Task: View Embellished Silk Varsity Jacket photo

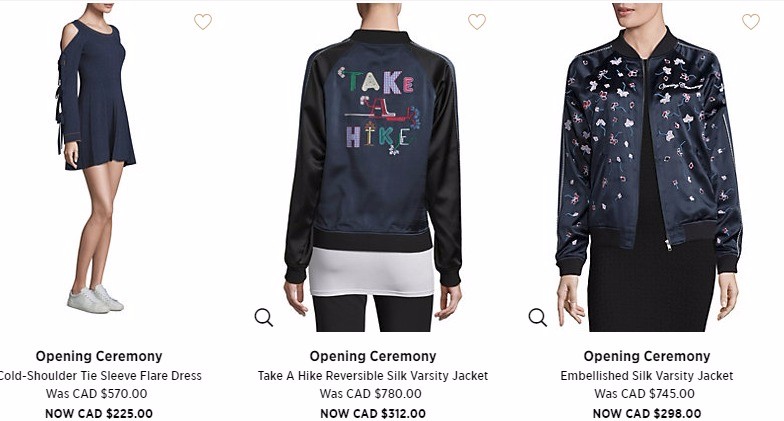Action: point(648,168)
